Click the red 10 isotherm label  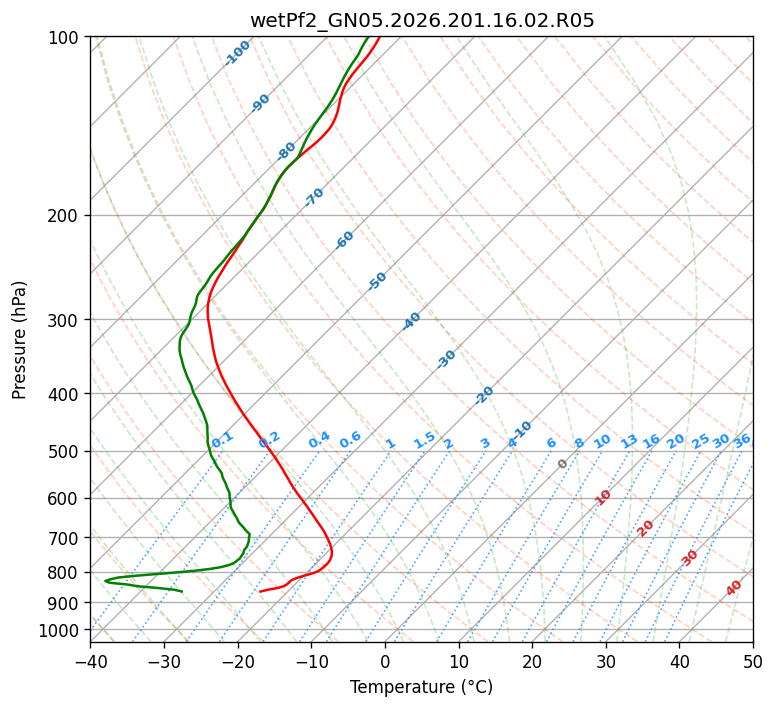(x=603, y=497)
